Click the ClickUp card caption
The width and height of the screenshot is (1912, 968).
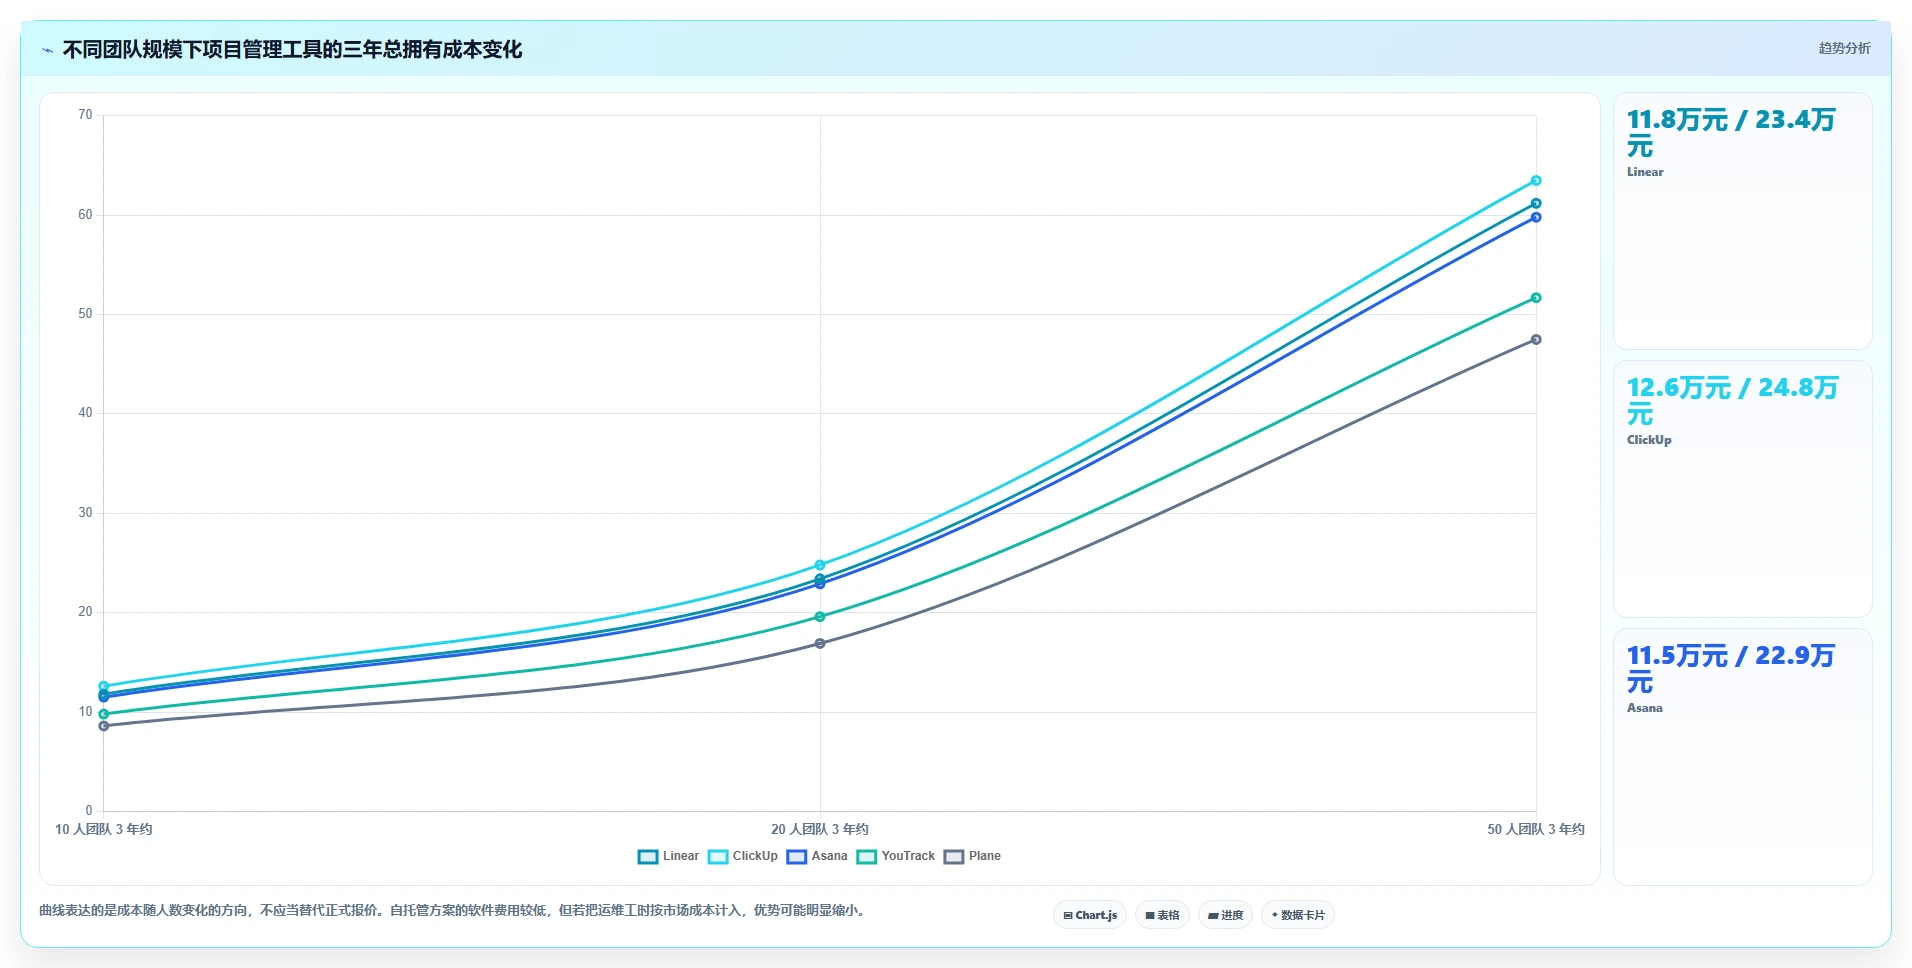1649,440
